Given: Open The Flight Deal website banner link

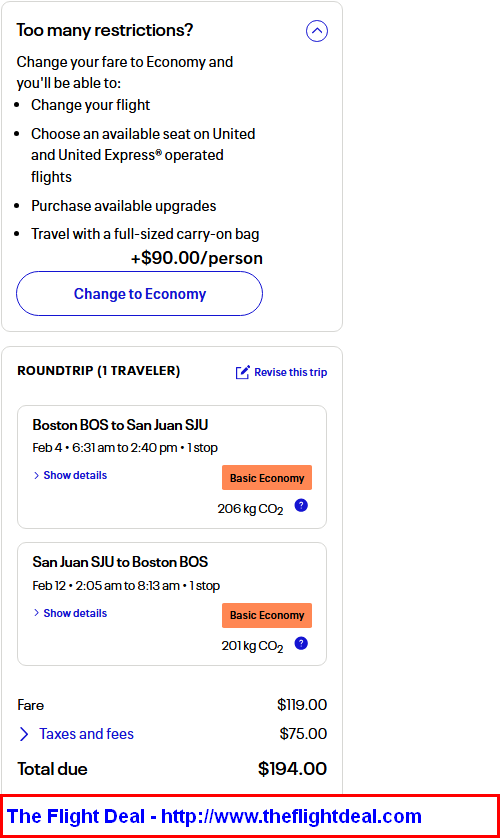Looking at the screenshot, I should pos(214,816).
